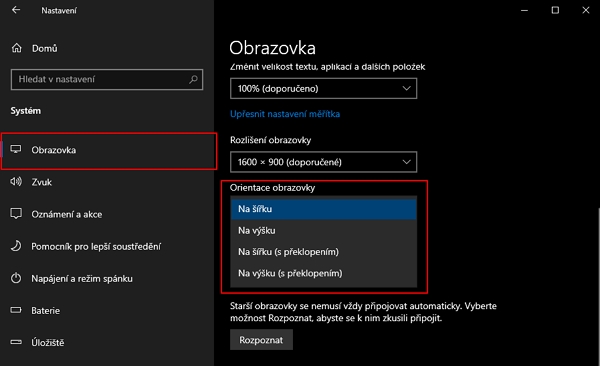
Task: Open Obrazovka in the sidebar
Action: point(109,150)
